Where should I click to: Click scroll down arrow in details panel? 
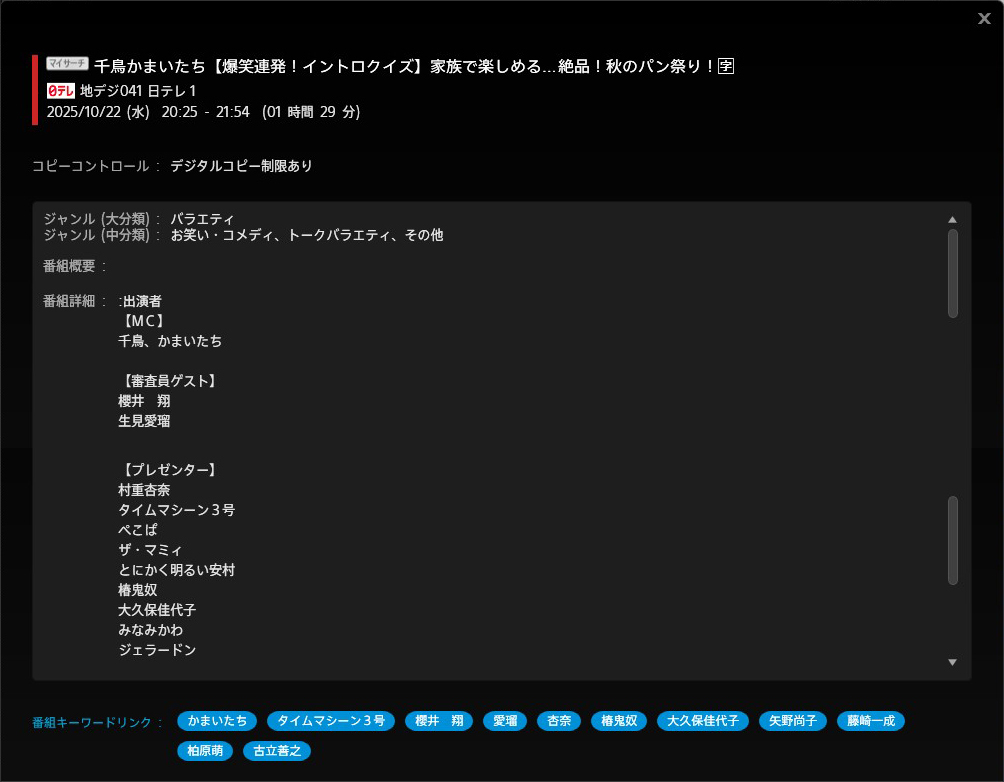[952, 662]
